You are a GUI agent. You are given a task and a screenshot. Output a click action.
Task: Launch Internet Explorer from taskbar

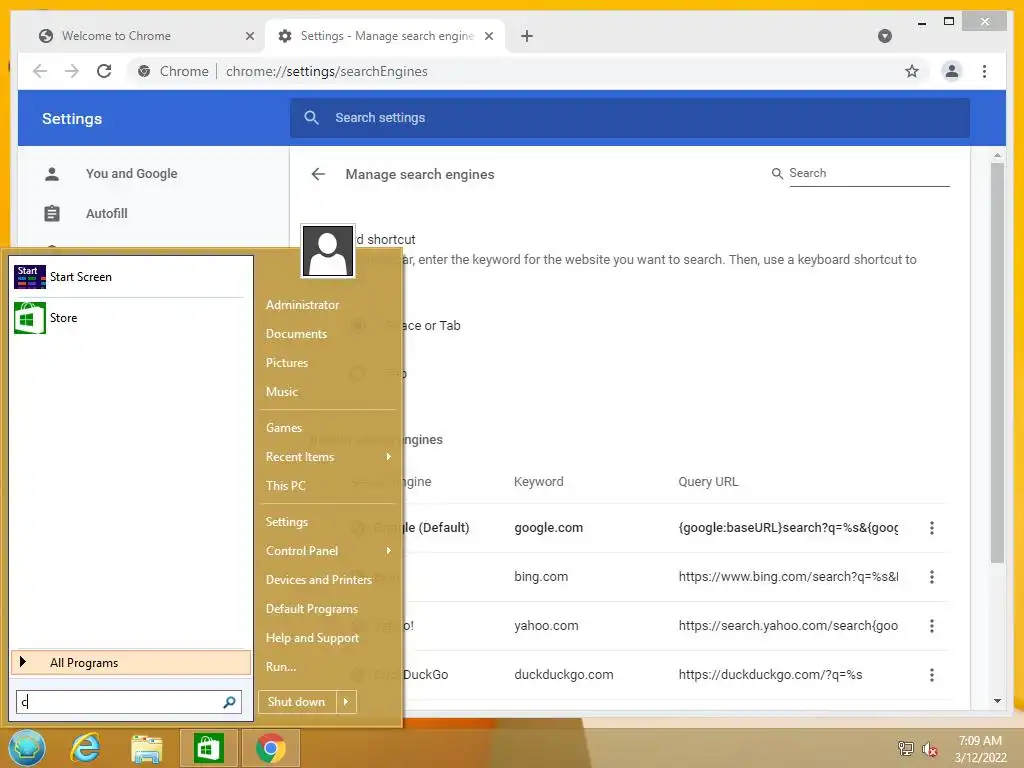click(86, 748)
